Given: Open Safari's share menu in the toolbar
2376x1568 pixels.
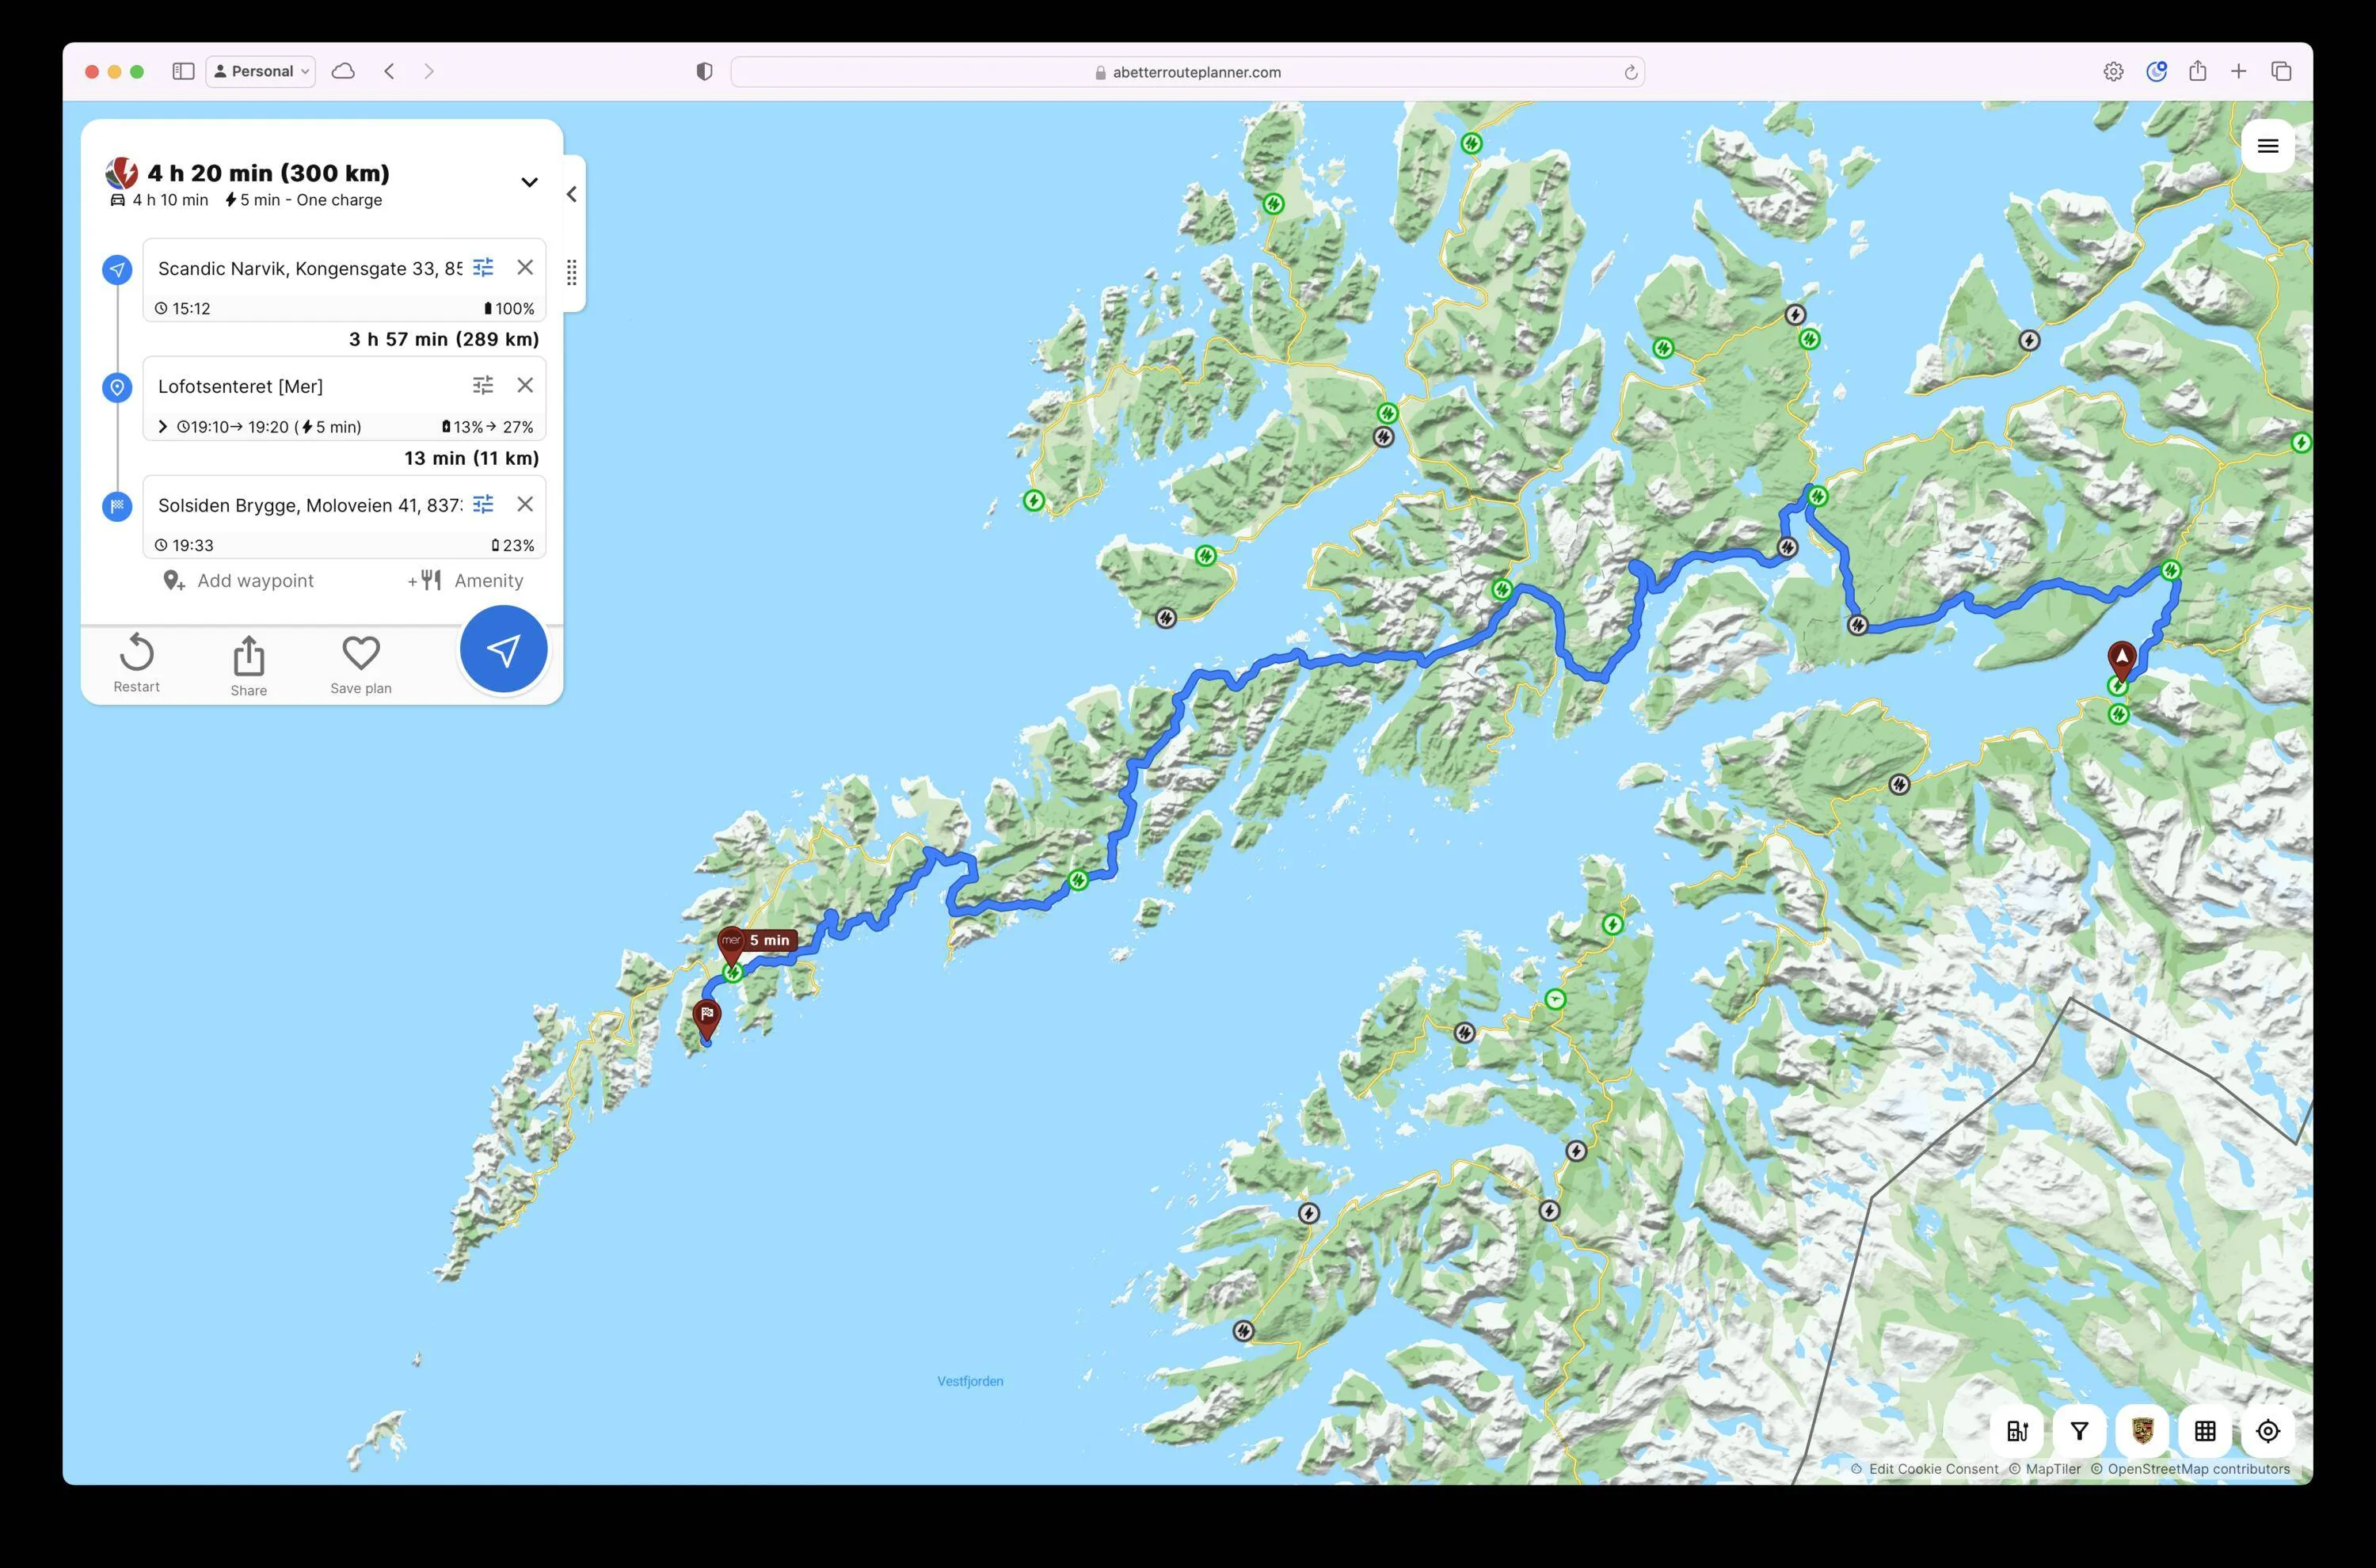Looking at the screenshot, I should point(2197,71).
